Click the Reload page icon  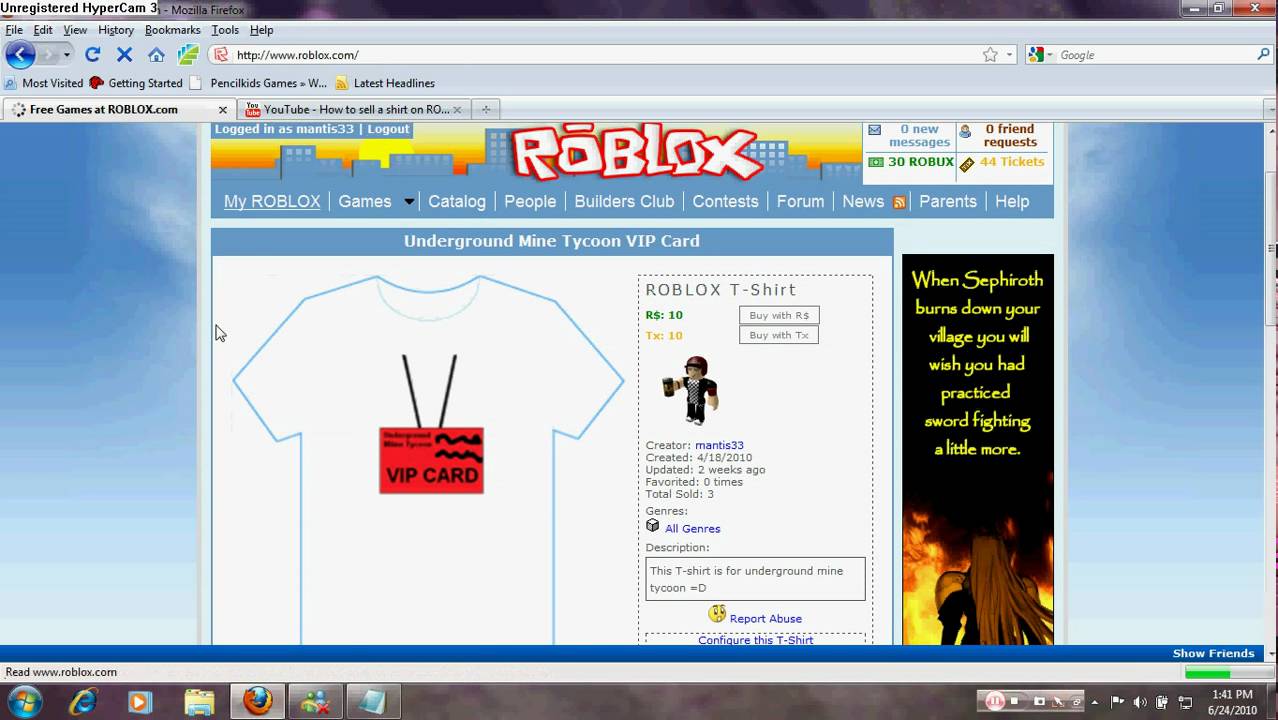click(92, 55)
